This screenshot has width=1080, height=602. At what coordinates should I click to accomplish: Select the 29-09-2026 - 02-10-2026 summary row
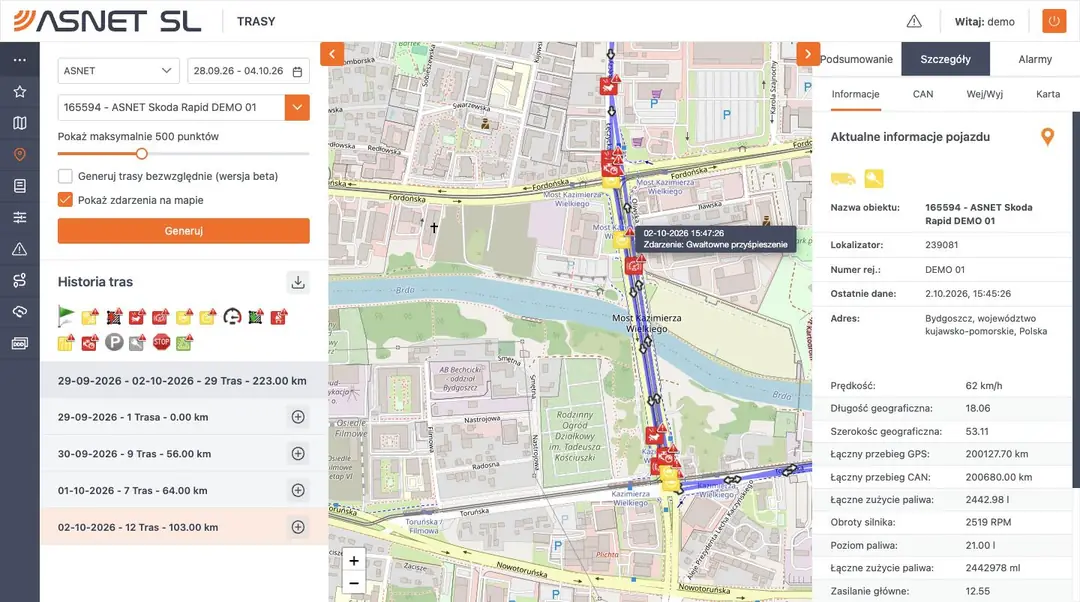(x=184, y=380)
